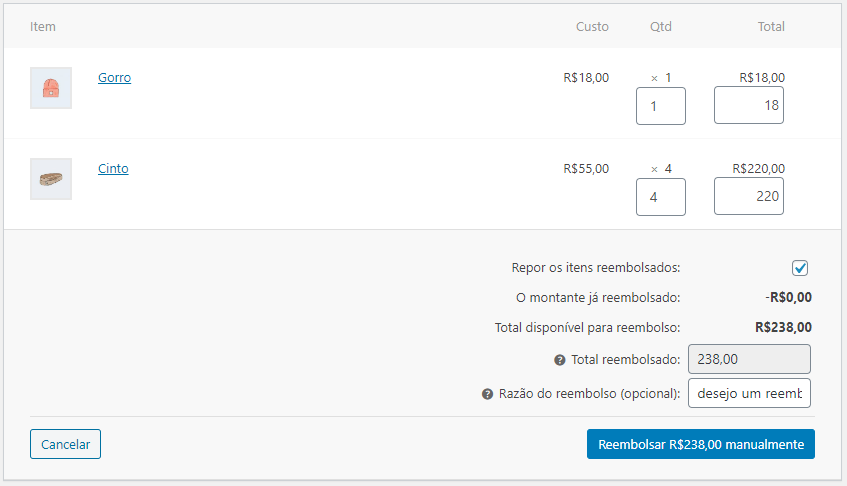Toggle the Repor os itens reembolsados checkbox
The width and height of the screenshot is (847, 486).
point(800,268)
